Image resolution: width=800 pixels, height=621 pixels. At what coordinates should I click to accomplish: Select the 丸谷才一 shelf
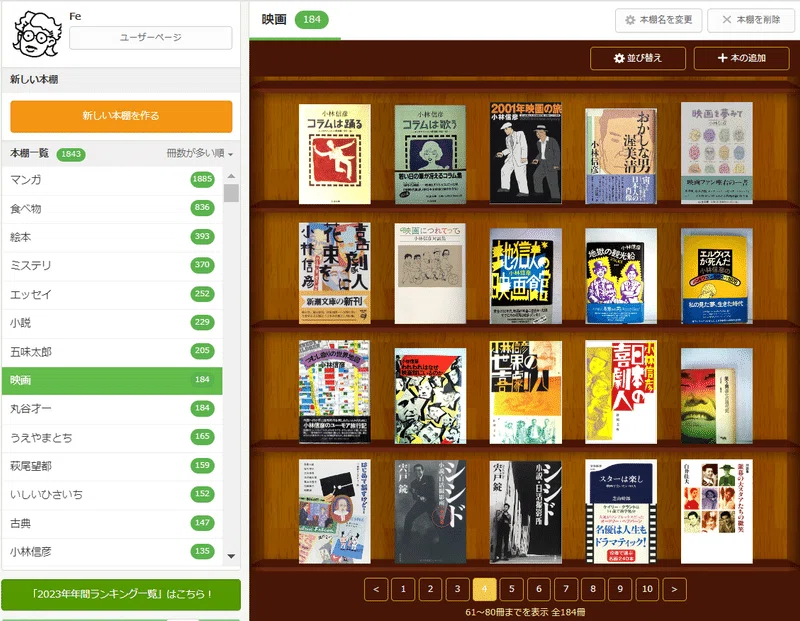112,409
